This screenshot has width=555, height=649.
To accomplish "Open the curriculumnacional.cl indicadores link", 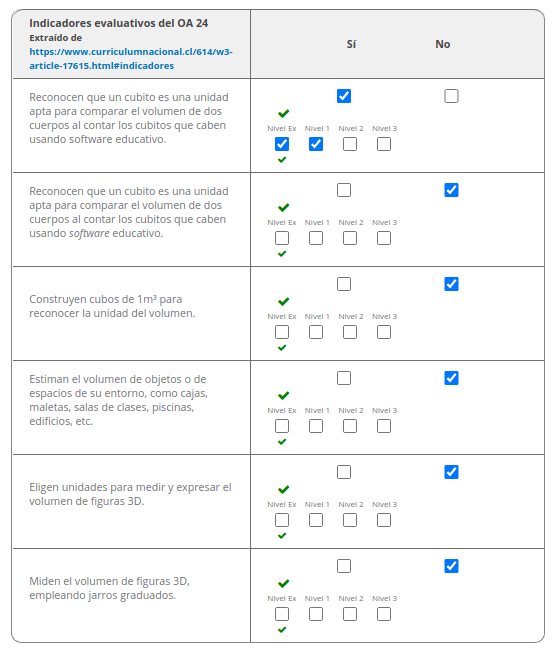I will pos(131,59).
